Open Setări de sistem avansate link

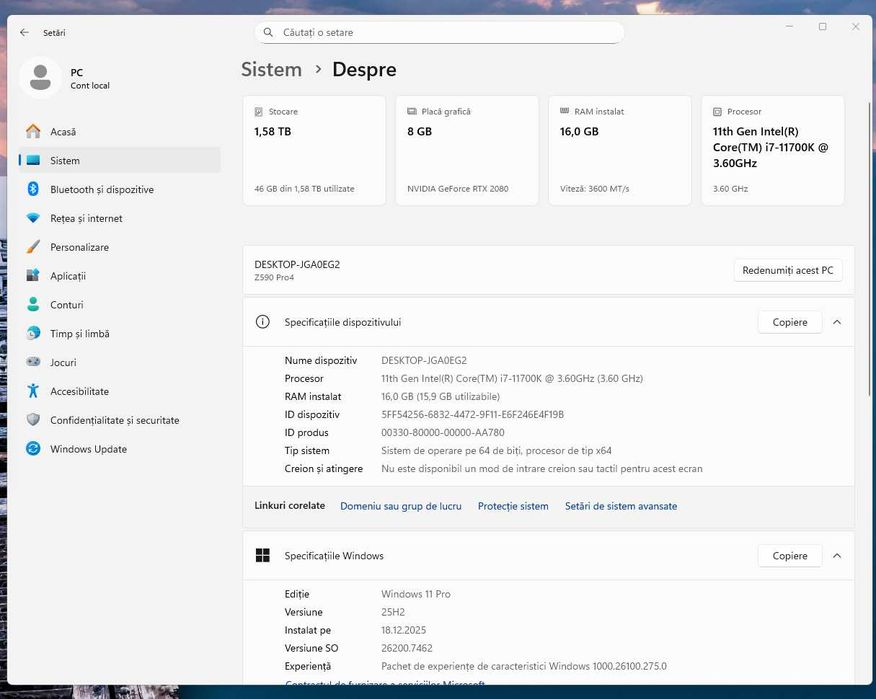[x=621, y=506]
